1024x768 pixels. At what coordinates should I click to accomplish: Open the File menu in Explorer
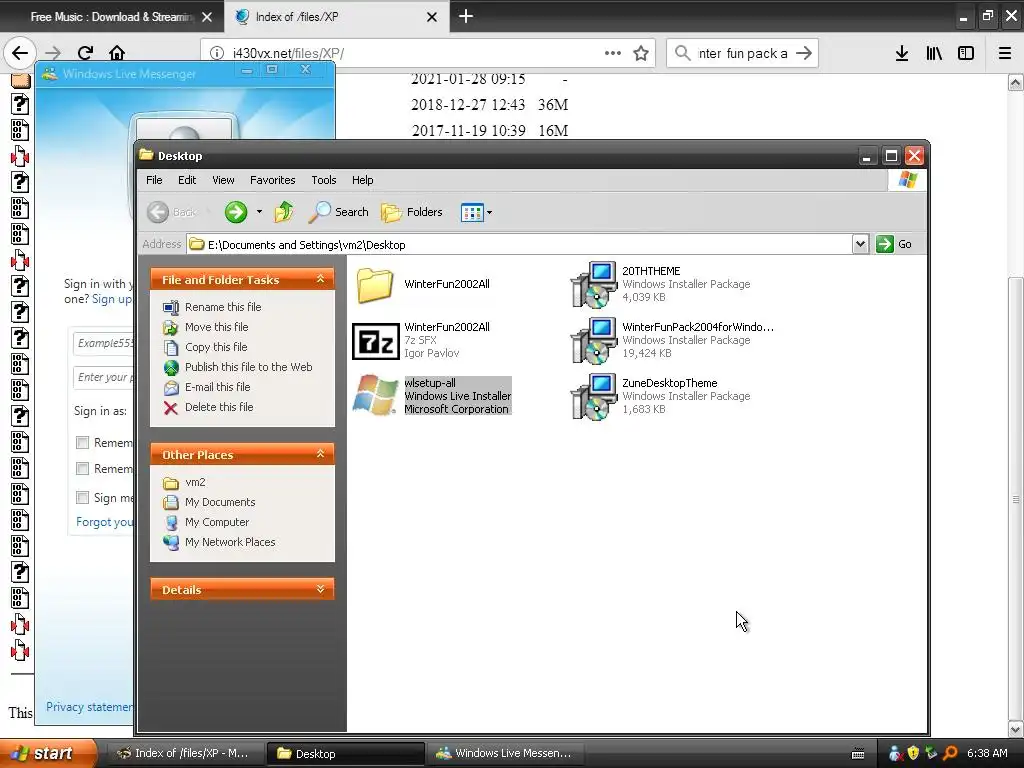pos(154,180)
